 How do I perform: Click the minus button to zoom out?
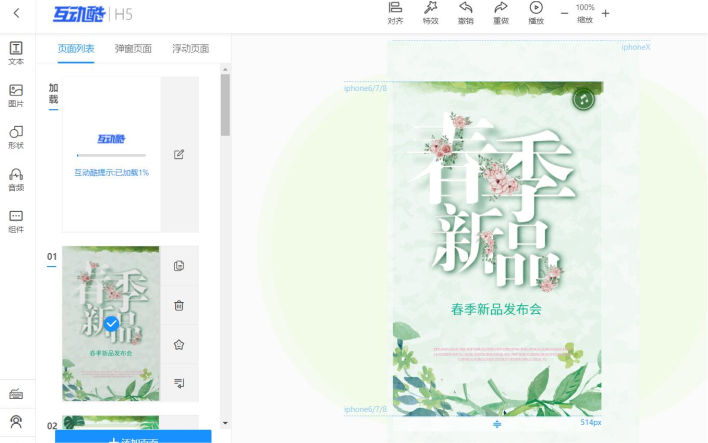[x=564, y=13]
